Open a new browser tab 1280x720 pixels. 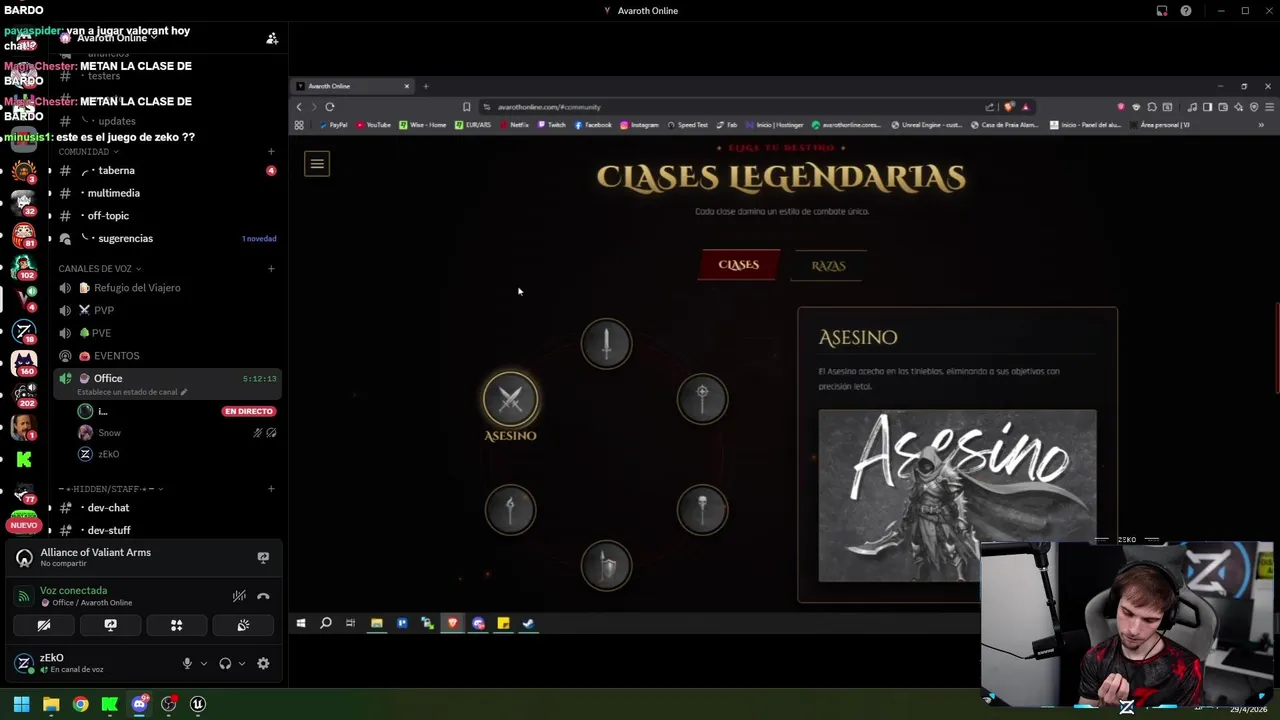pyautogui.click(x=425, y=86)
